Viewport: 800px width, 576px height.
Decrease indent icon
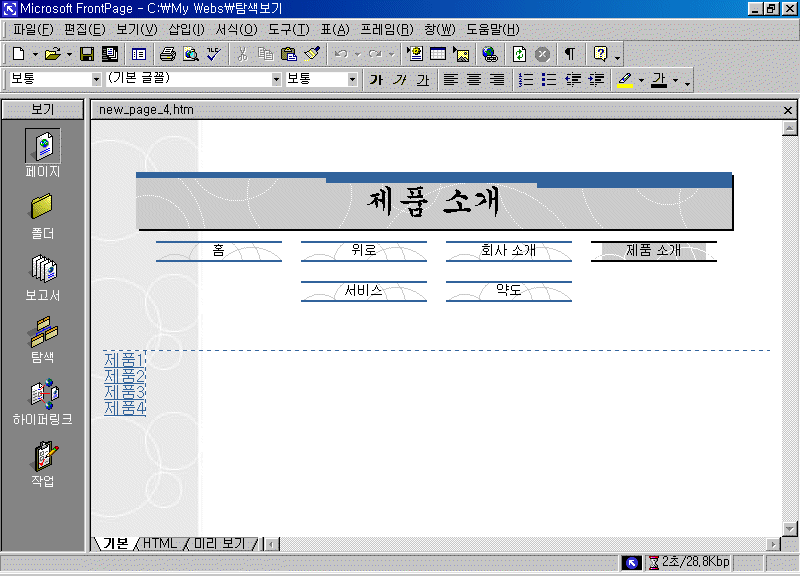572,80
